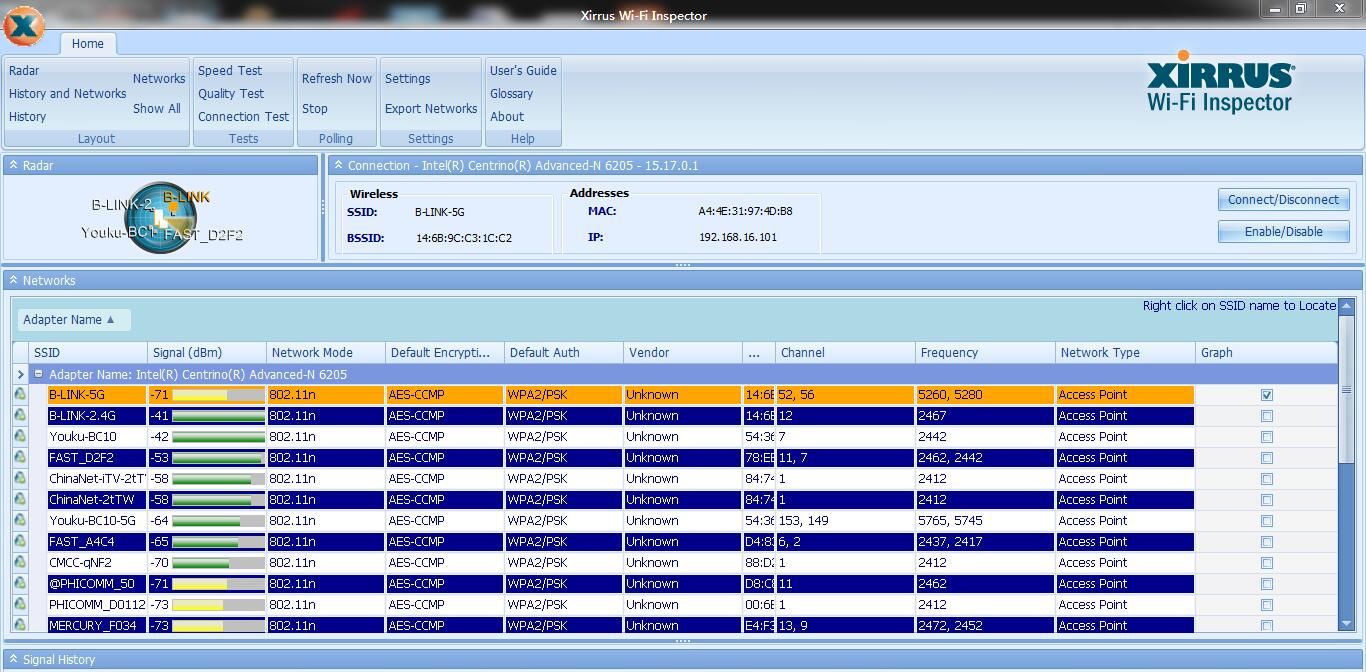The width and height of the screenshot is (1366, 672).
Task: Sort networks by SSID column header
Action: pos(88,353)
